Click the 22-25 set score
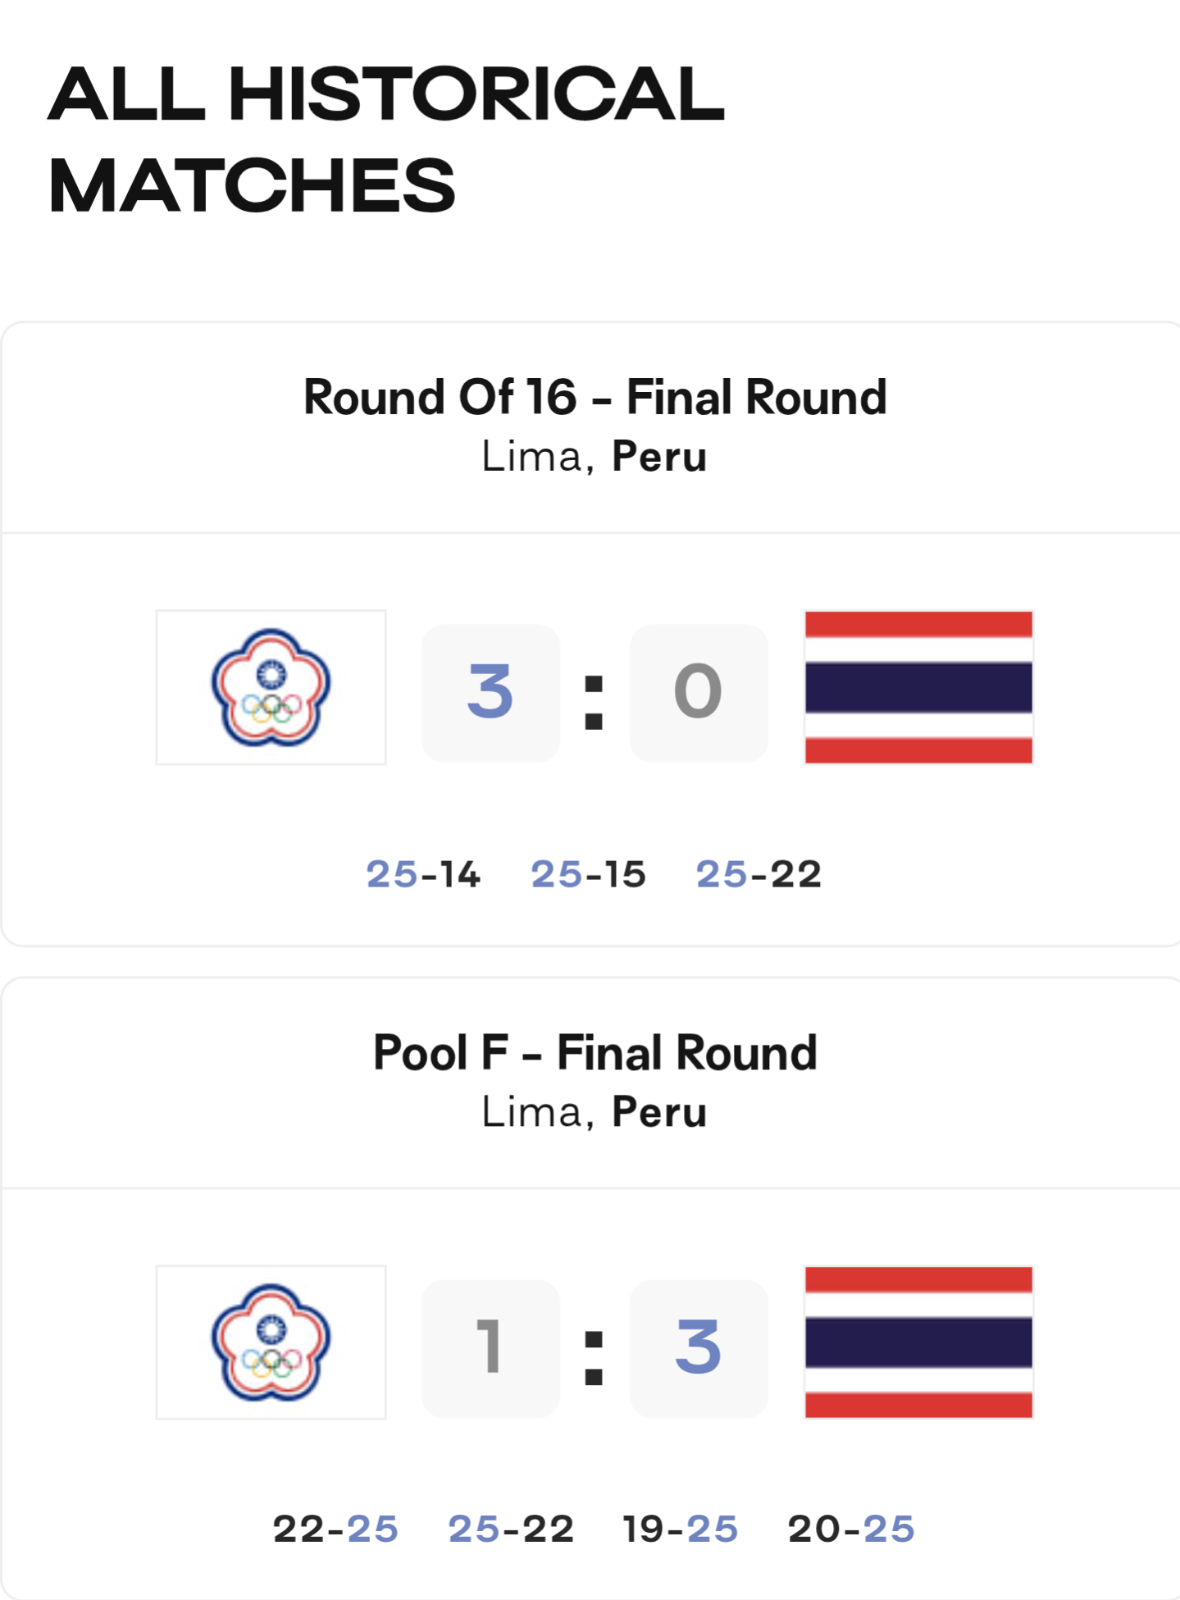 pos(336,1529)
